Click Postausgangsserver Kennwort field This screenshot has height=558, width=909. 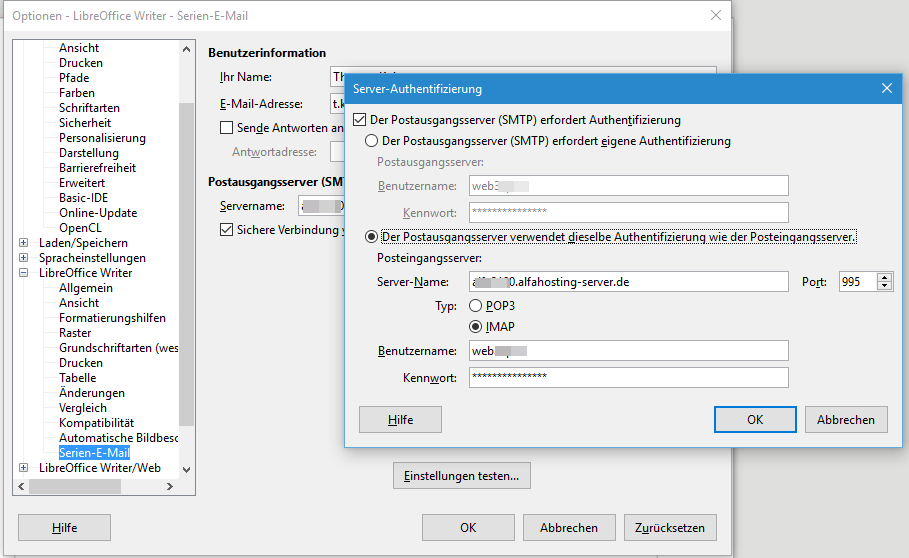[x=628, y=213]
